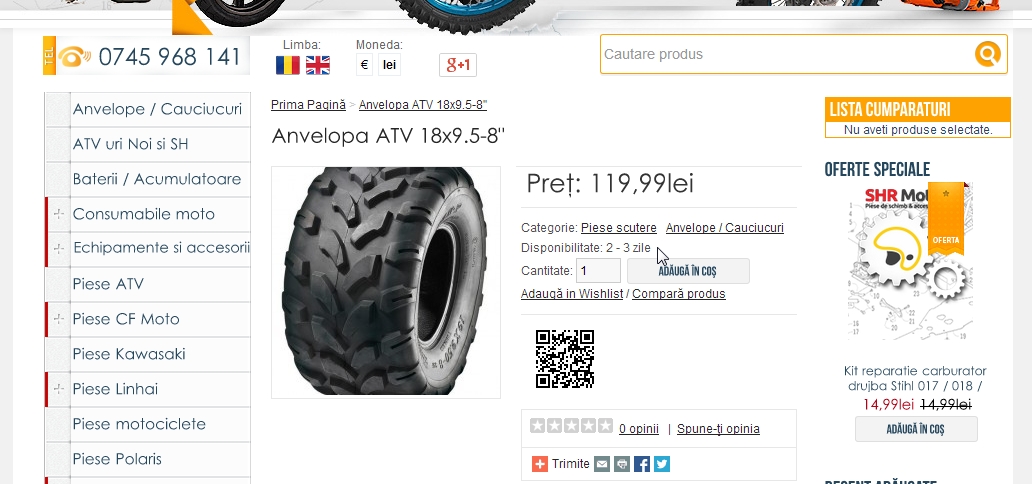Expand the Consumabile moto category

tap(59, 214)
